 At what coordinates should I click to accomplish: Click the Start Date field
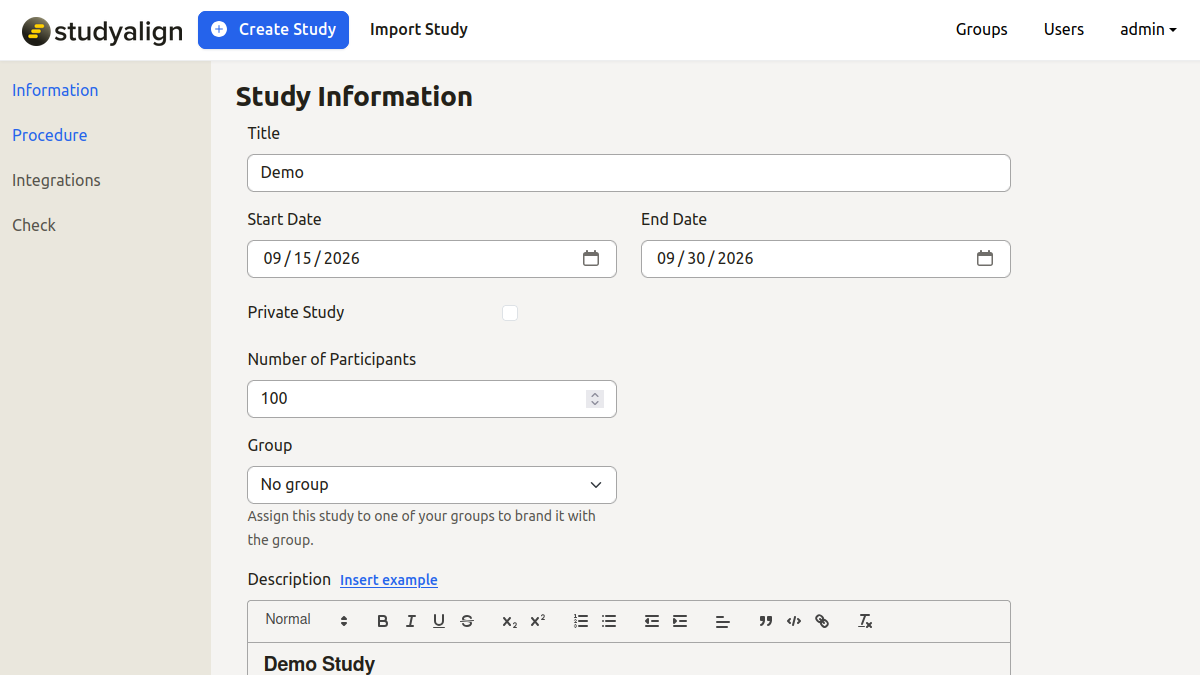pyautogui.click(x=432, y=259)
